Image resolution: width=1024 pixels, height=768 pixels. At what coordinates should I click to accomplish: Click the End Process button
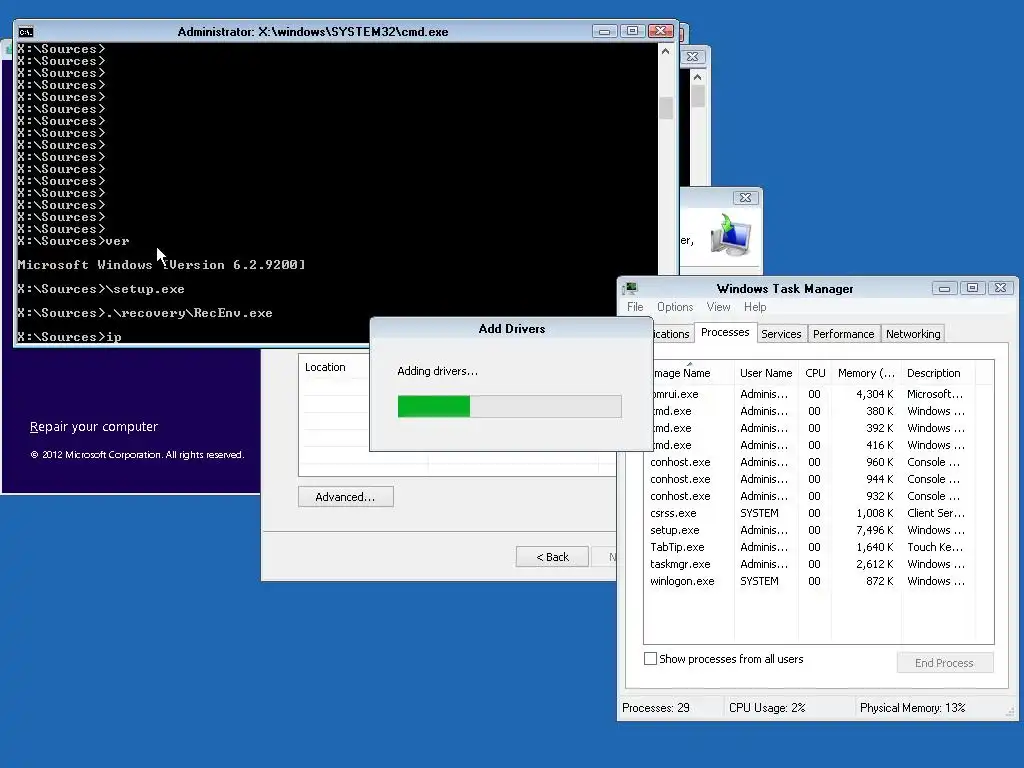click(944, 663)
